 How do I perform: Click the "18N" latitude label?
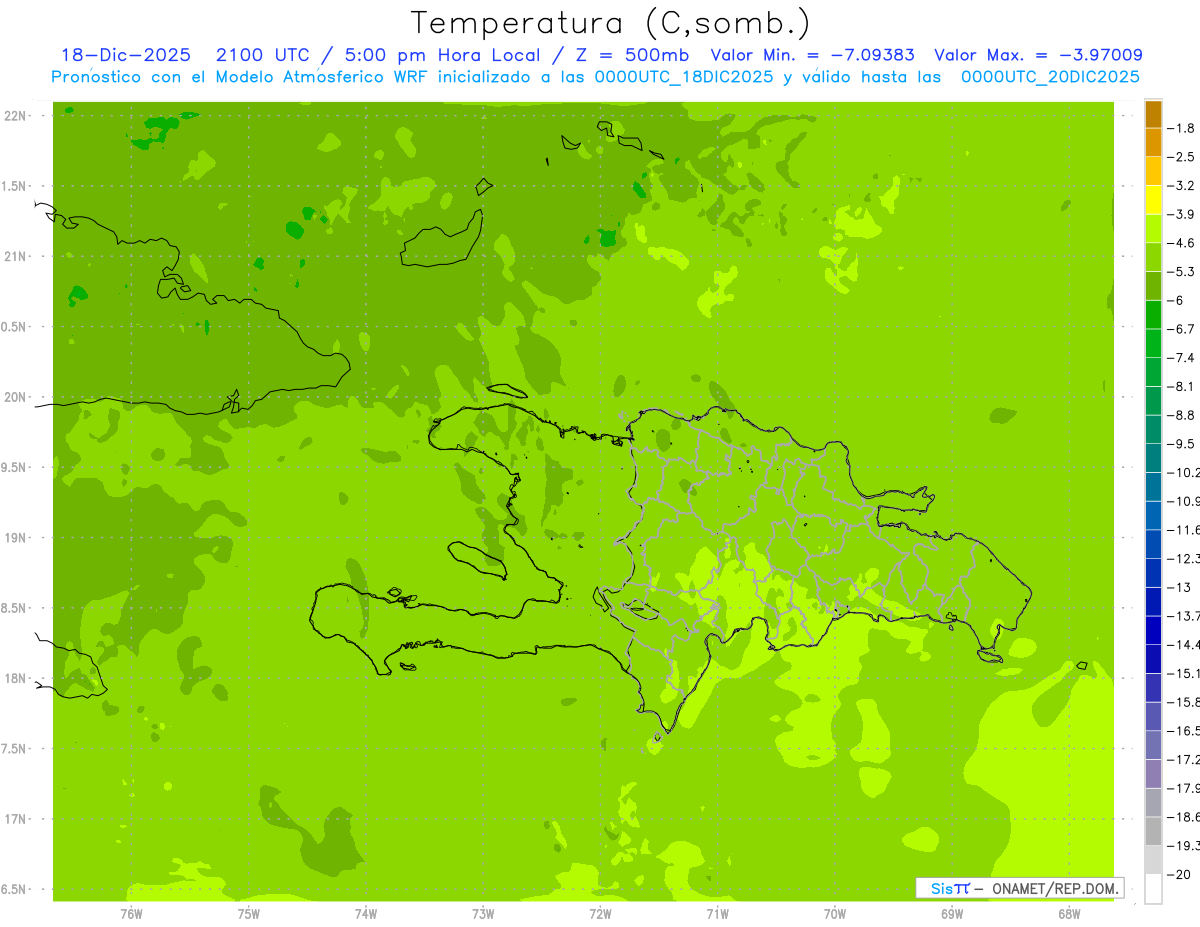[16, 678]
